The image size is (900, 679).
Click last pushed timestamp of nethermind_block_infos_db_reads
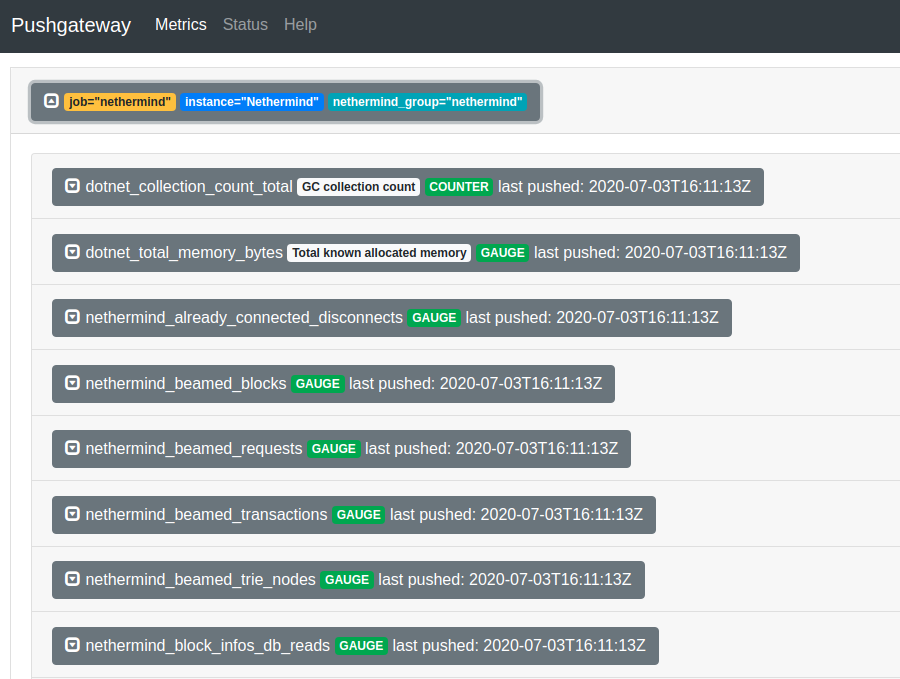[519, 645]
